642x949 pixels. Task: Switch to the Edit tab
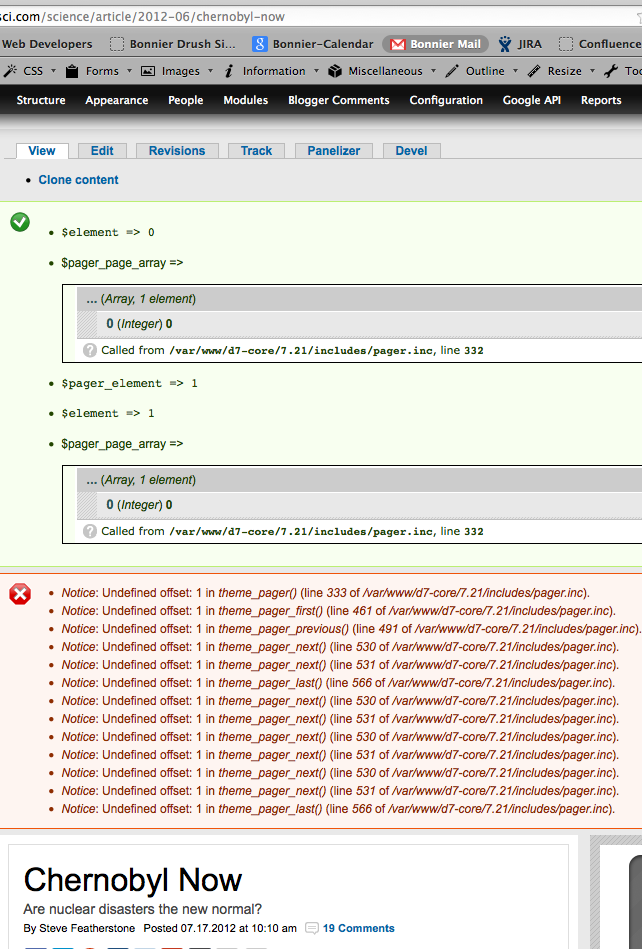[x=102, y=151]
